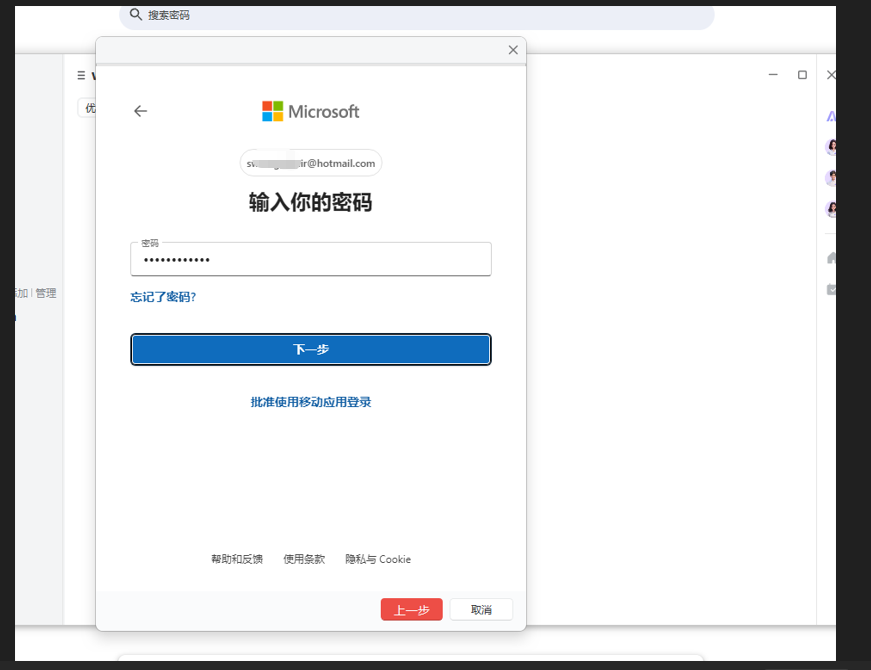Click the magnifier icon in the search bar
The height and width of the screenshot is (670, 871).
click(x=136, y=14)
